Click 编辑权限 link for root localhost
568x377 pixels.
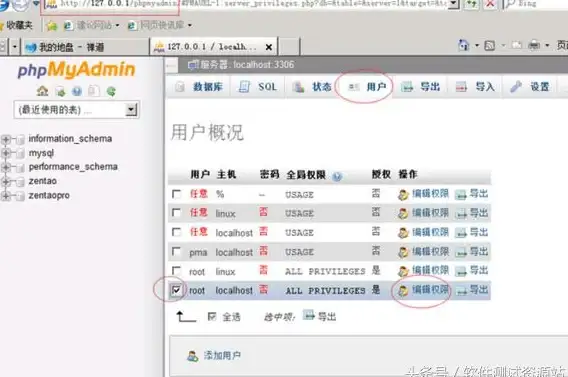click(x=430, y=290)
